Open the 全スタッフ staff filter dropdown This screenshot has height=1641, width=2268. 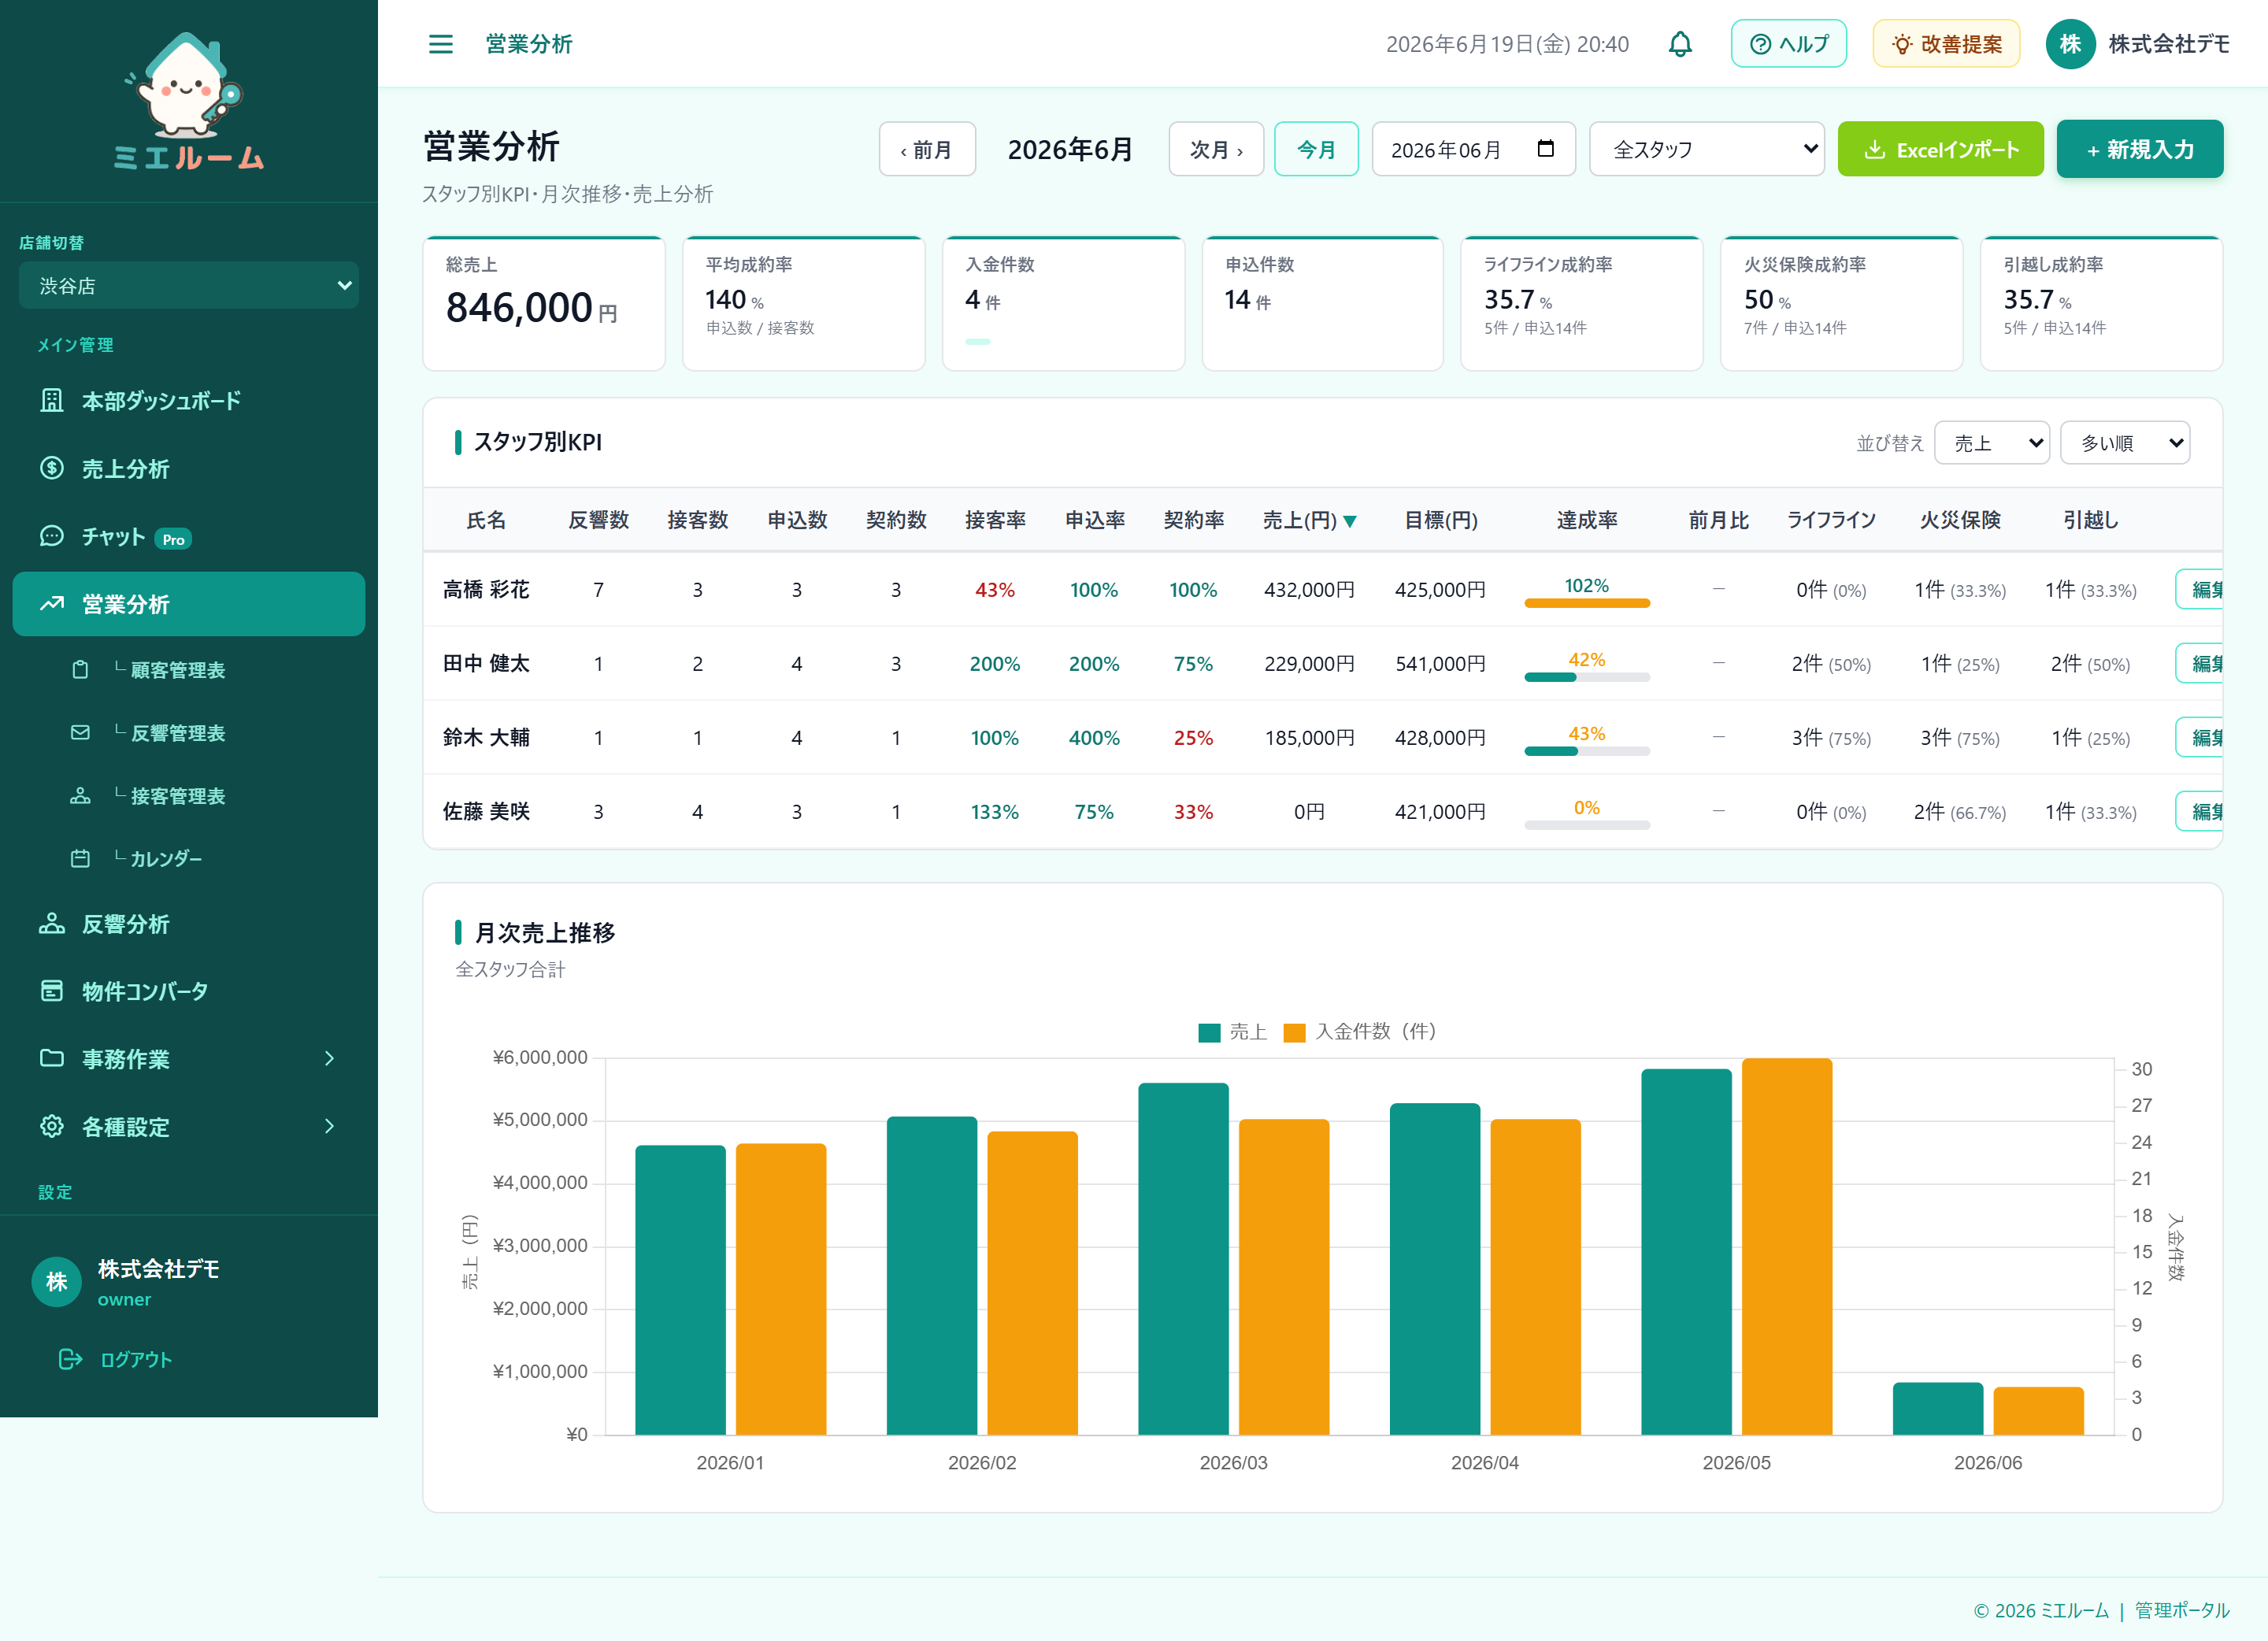[1707, 149]
